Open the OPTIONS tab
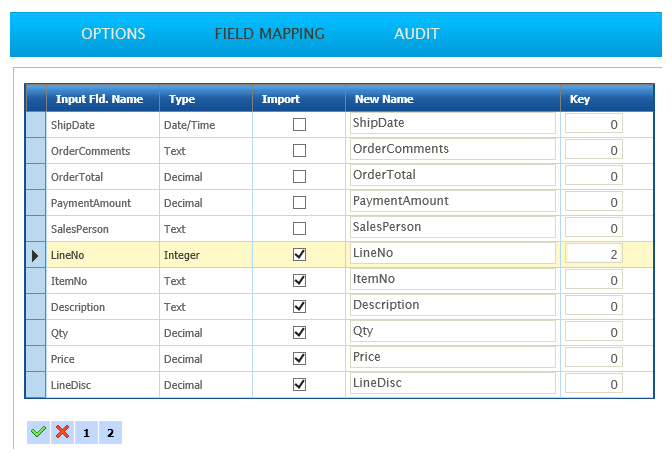Viewport: 672px width, 459px height. [113, 34]
